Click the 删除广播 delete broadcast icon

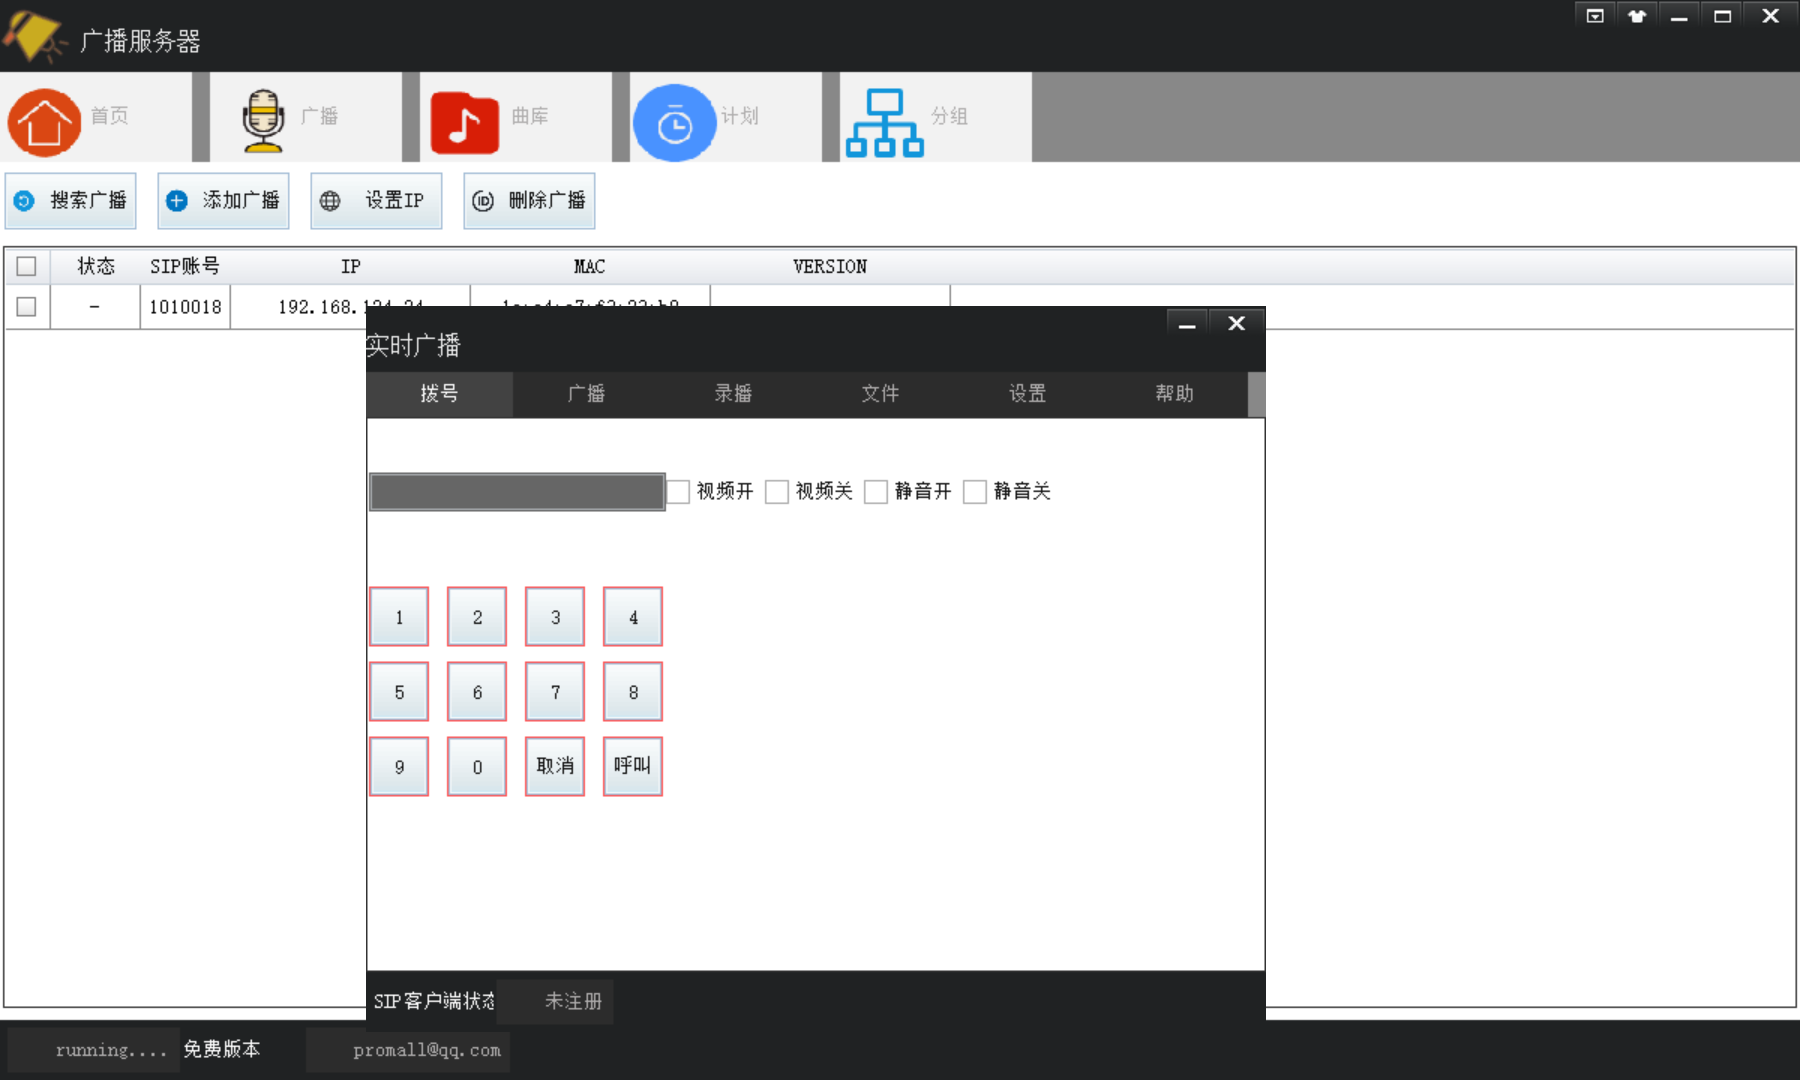point(483,200)
